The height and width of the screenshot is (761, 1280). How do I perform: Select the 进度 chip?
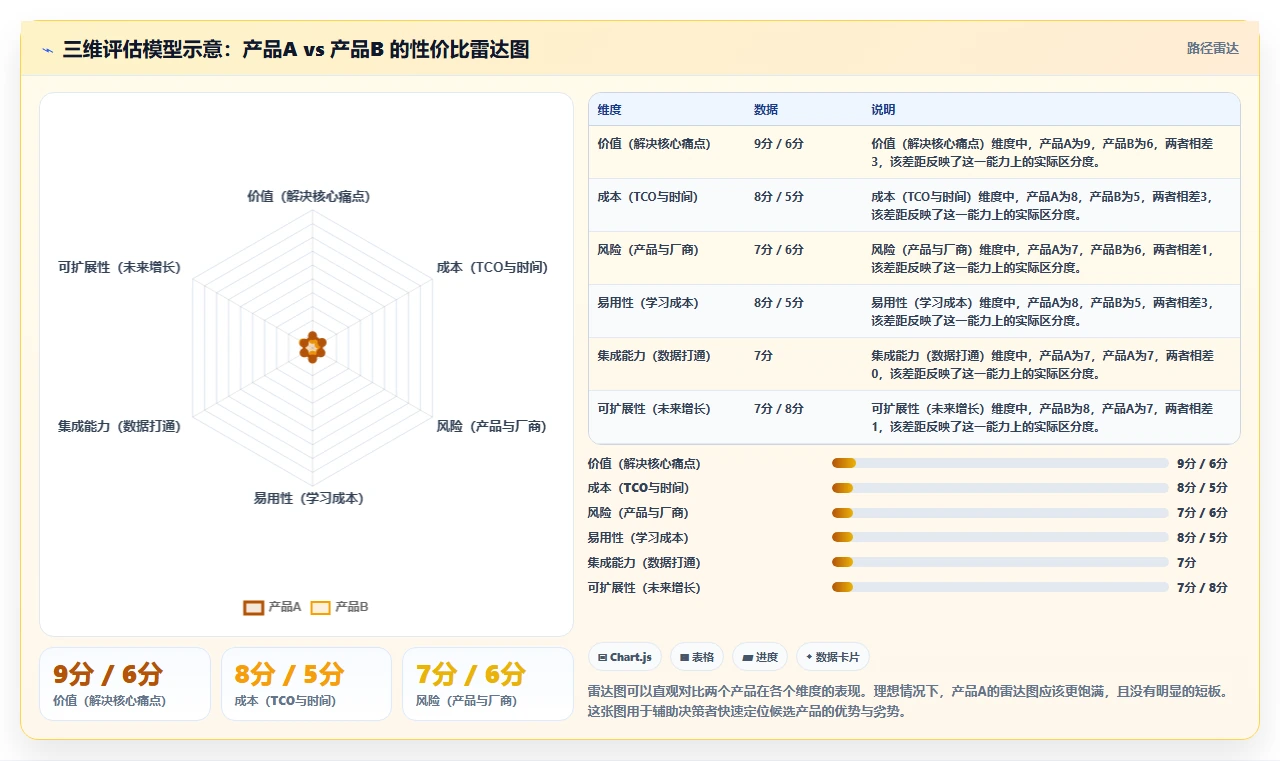760,657
